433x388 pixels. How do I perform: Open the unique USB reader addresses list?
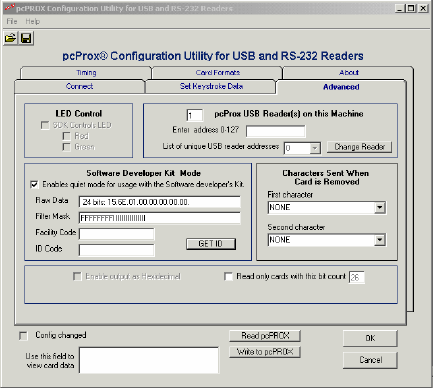314,148
